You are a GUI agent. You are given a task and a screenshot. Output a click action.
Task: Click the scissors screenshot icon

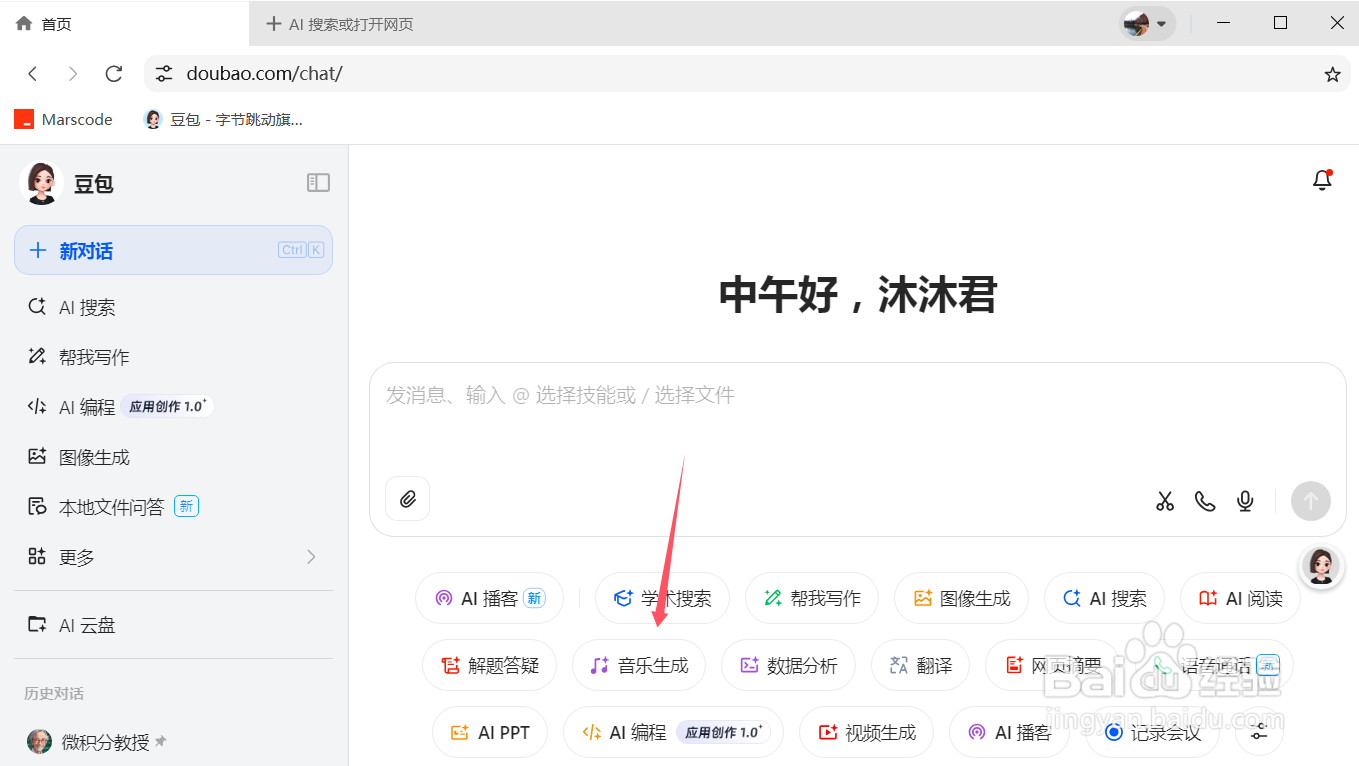click(x=1165, y=501)
